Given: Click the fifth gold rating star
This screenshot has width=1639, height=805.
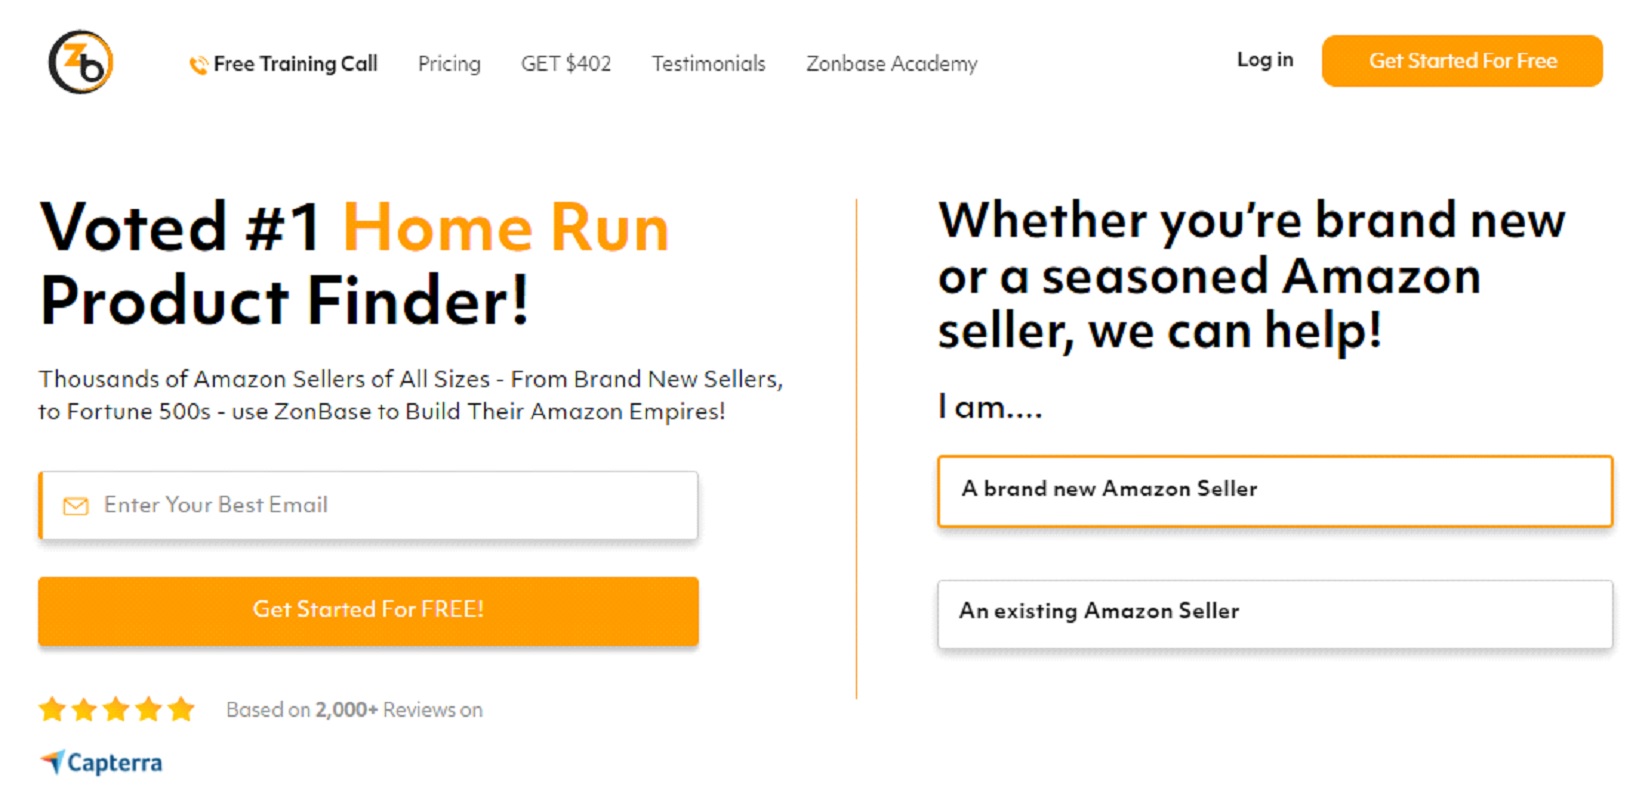Looking at the screenshot, I should [181, 710].
